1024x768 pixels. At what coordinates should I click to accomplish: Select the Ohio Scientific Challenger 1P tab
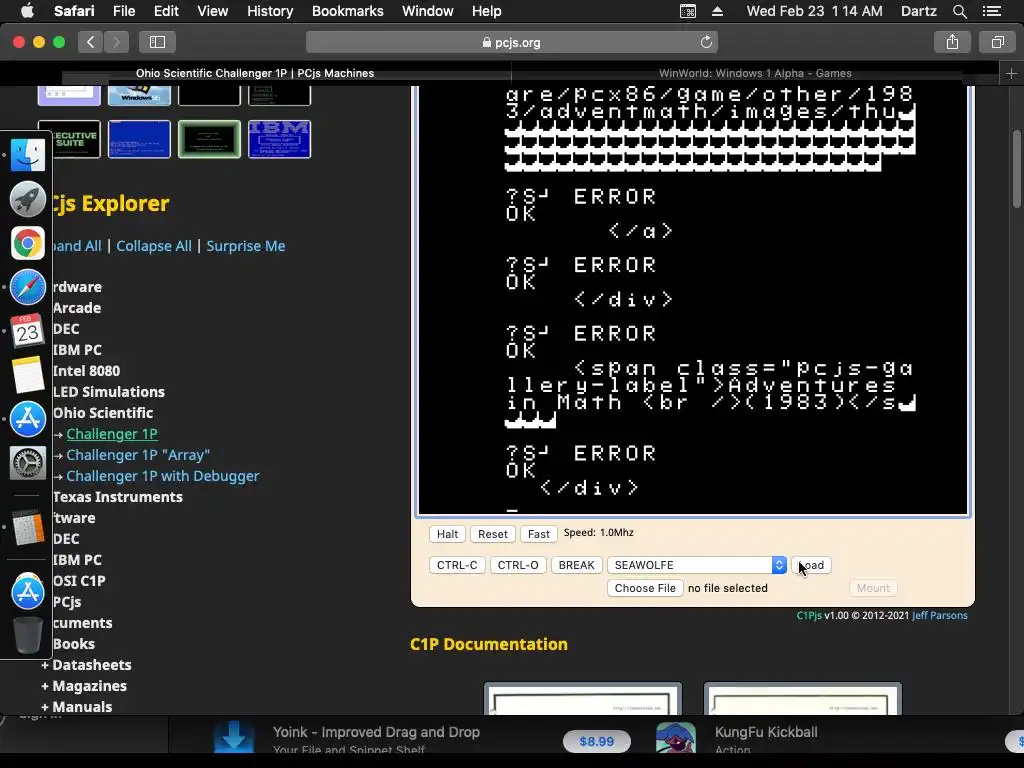[x=255, y=73]
